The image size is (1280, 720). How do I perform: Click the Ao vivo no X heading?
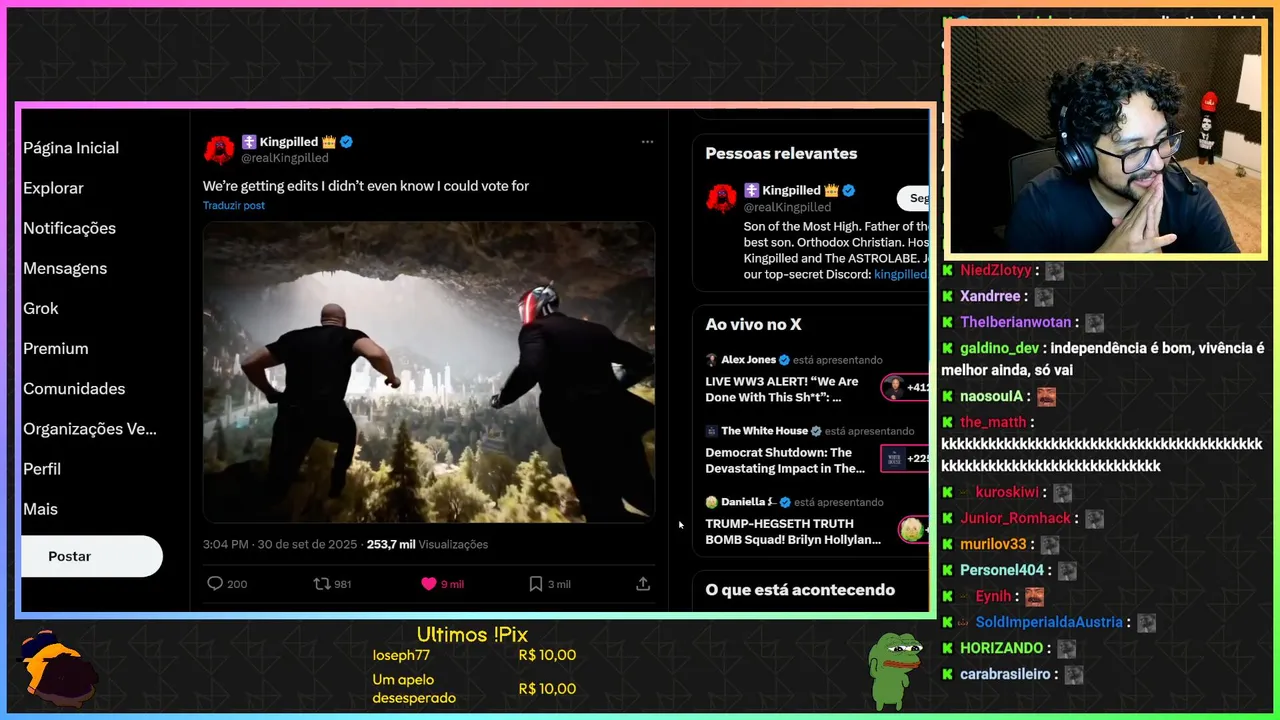tap(753, 325)
